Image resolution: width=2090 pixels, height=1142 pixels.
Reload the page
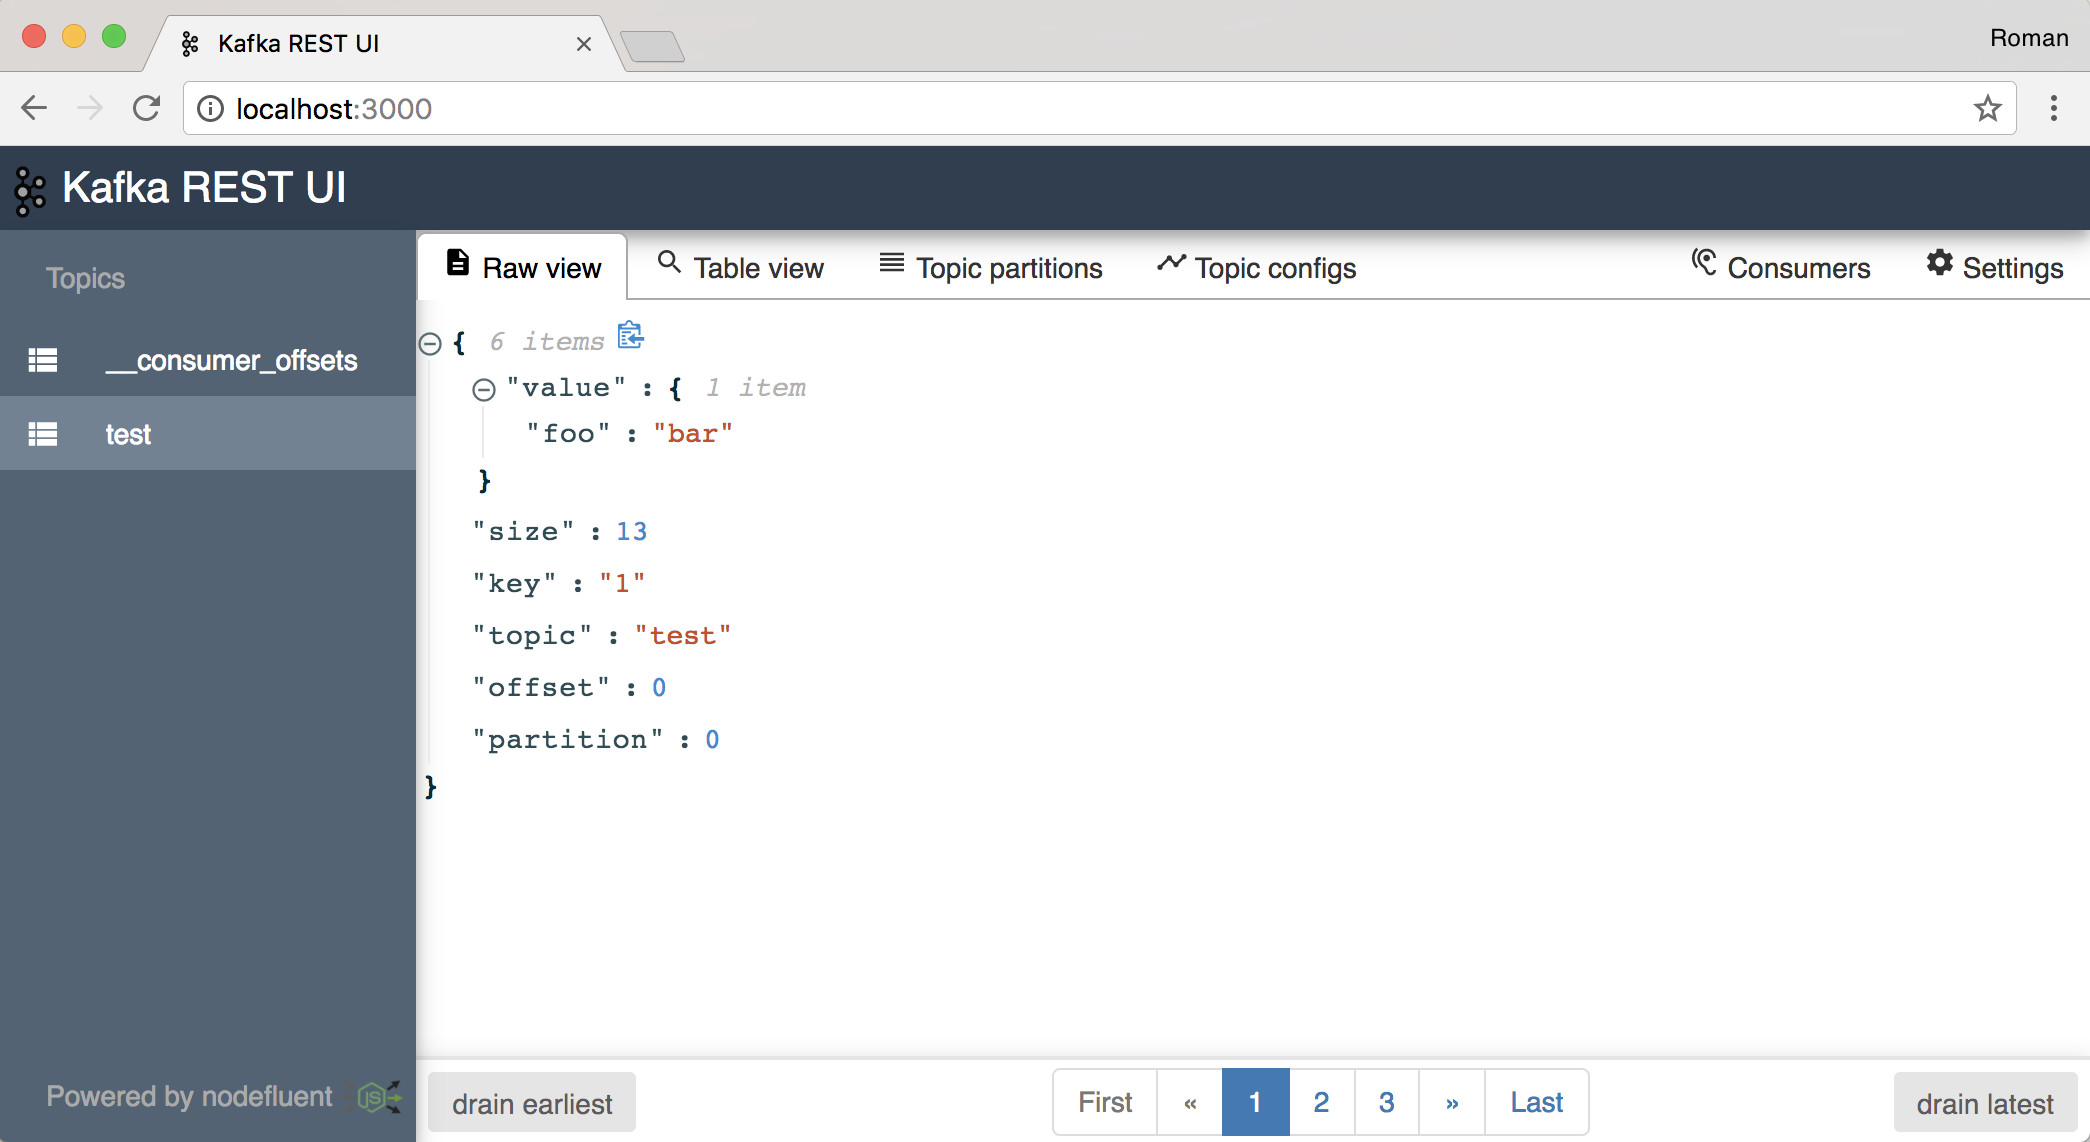click(x=147, y=108)
